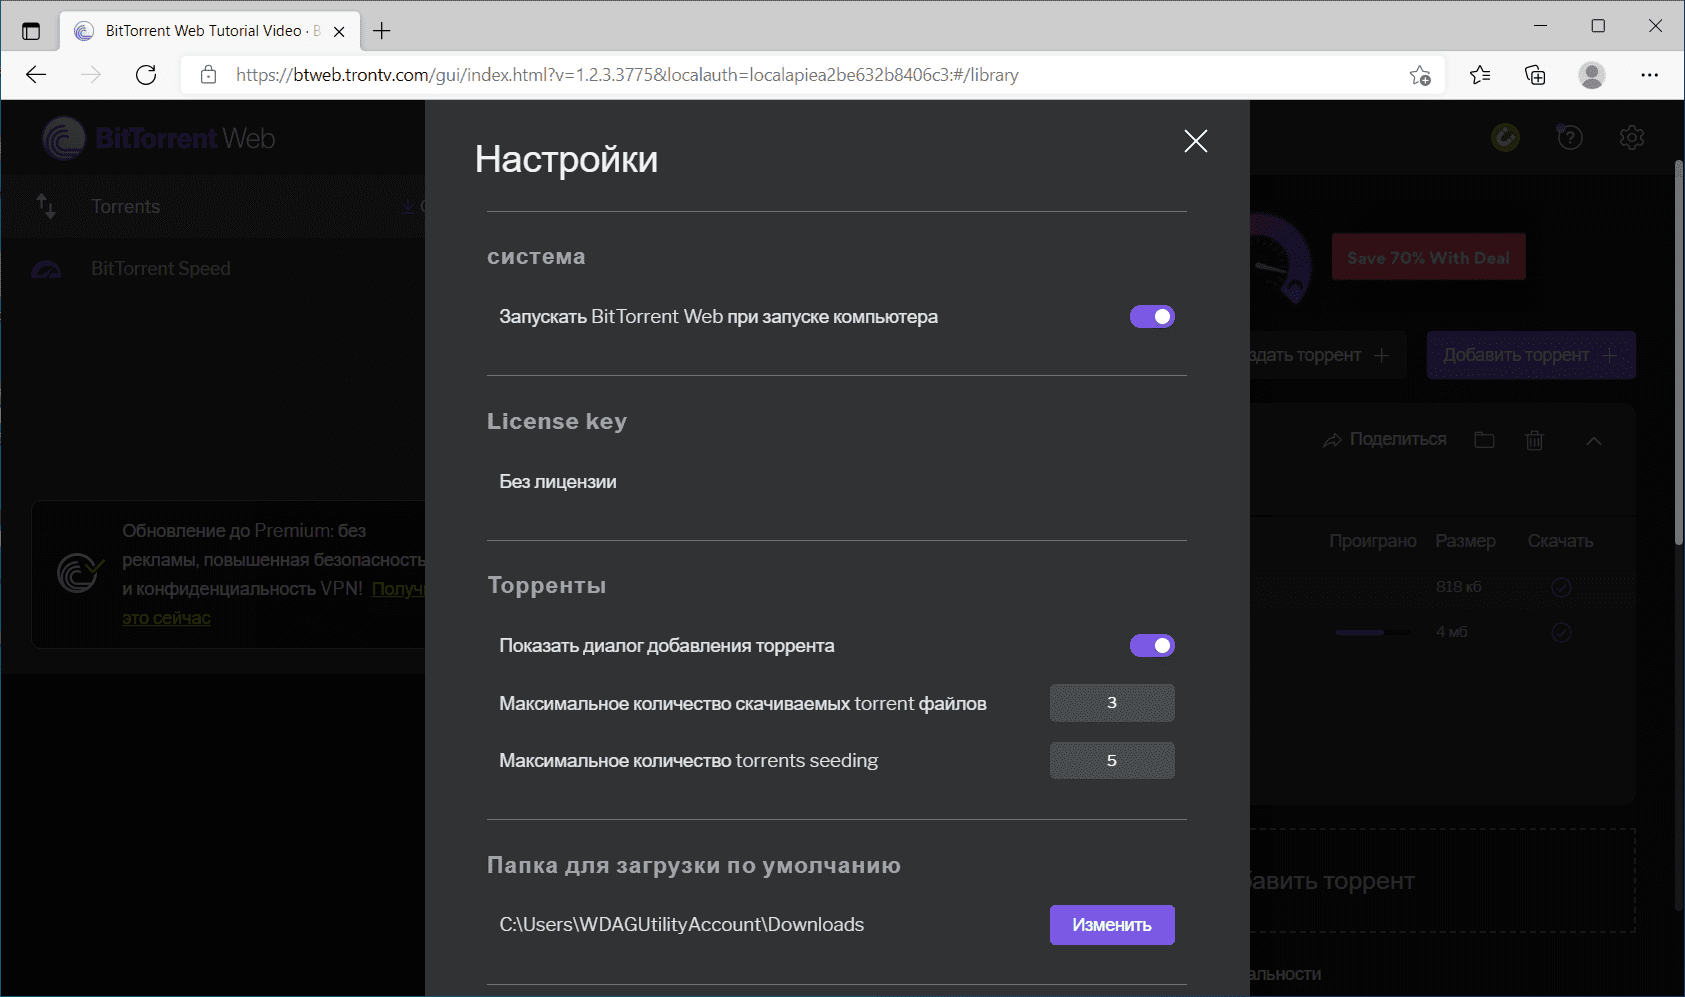Click the Premium shield icon in the promo banner
The width and height of the screenshot is (1685, 997).
[79, 572]
